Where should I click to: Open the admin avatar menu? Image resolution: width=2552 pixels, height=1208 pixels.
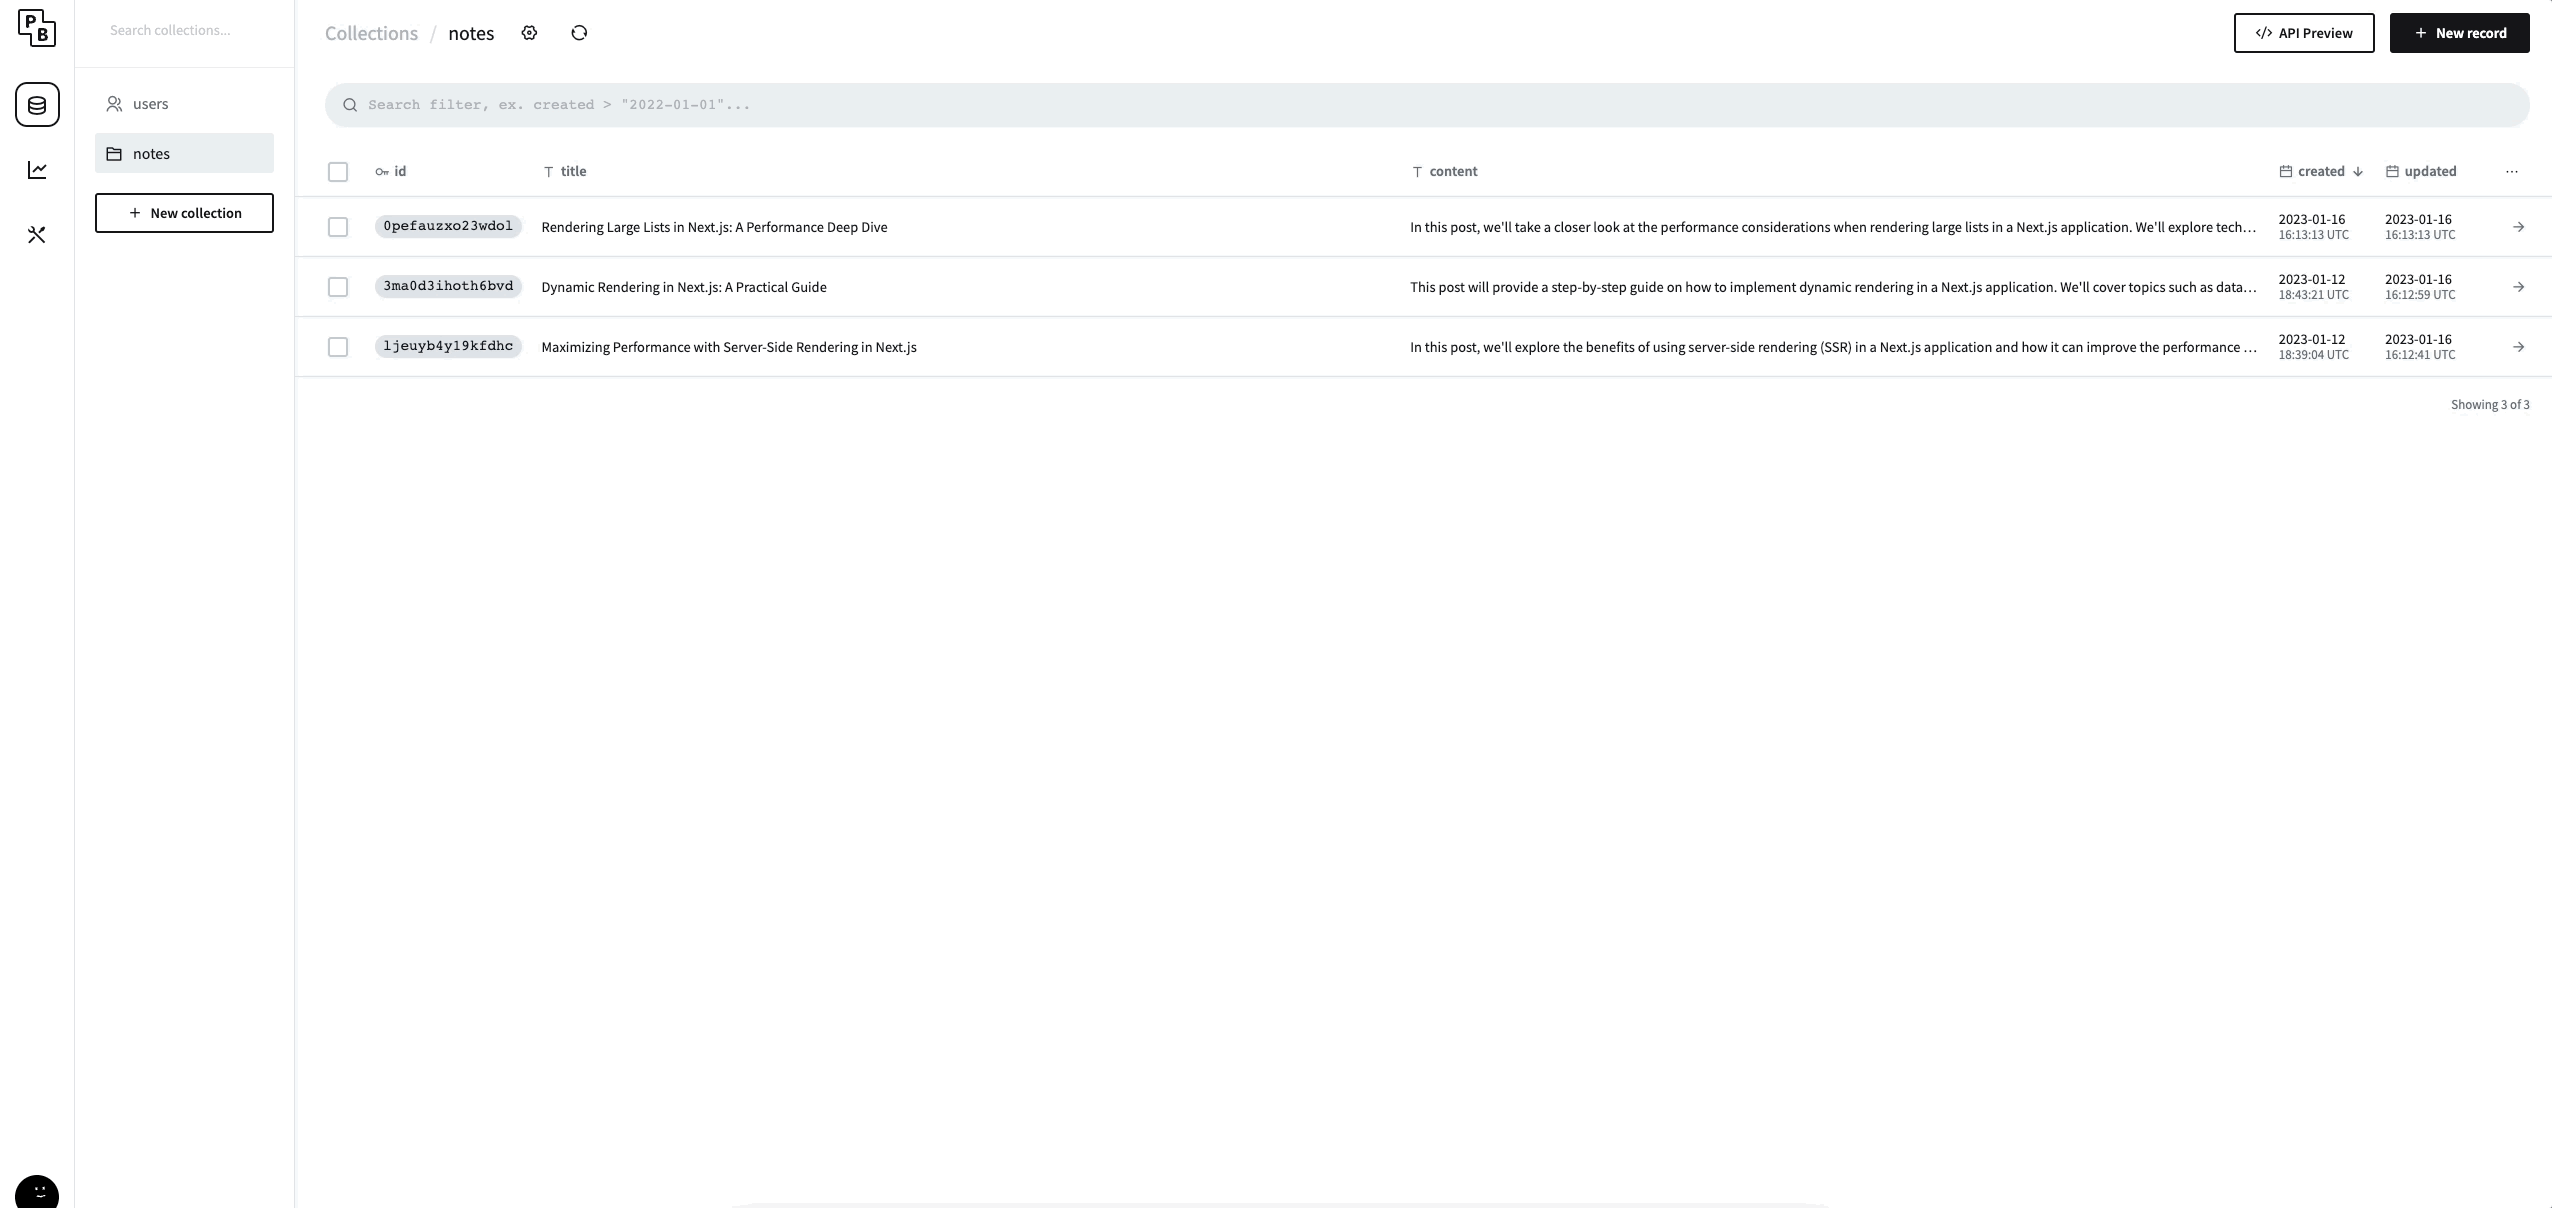point(37,1192)
